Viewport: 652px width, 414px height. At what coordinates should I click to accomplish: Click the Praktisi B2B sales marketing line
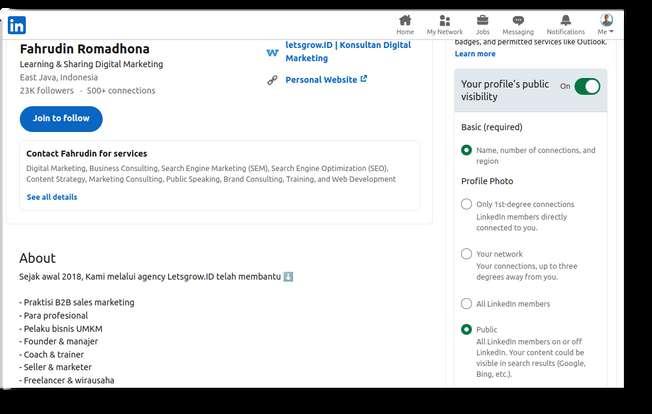point(77,303)
